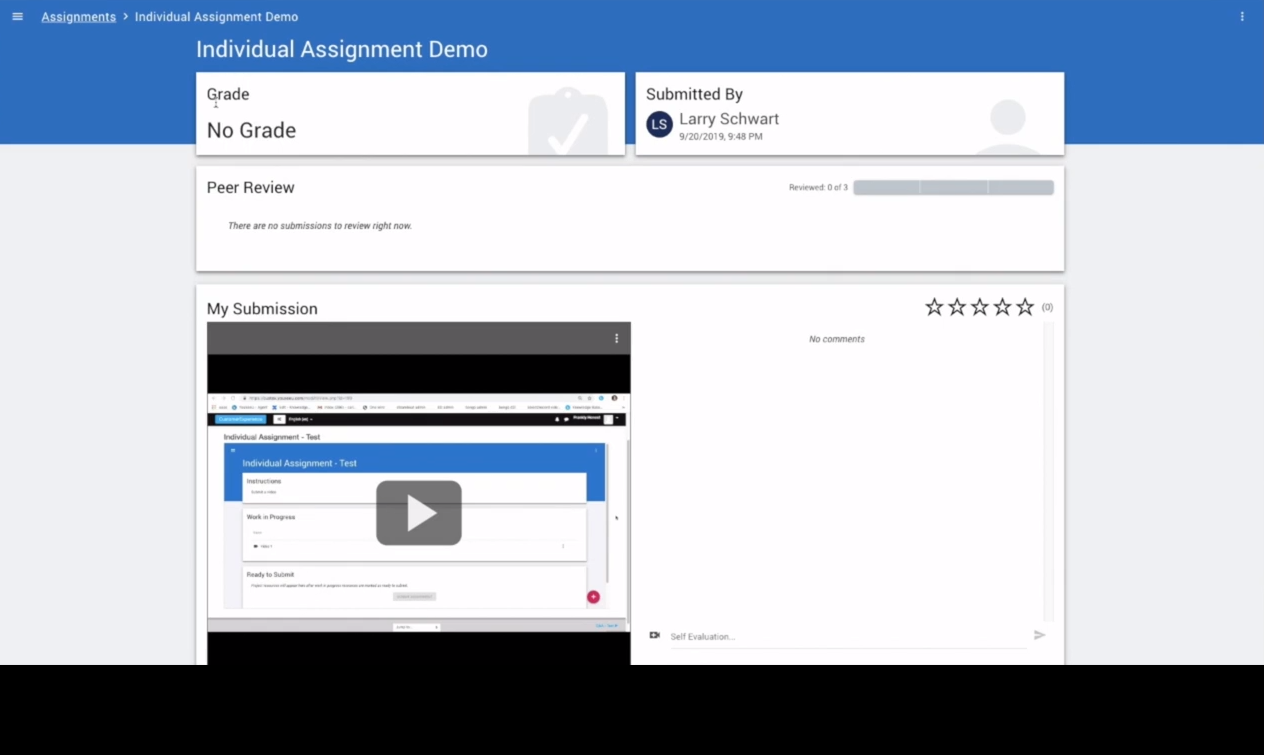Rate submission three stars
The image size is (1264, 755).
pyautogui.click(x=980, y=307)
